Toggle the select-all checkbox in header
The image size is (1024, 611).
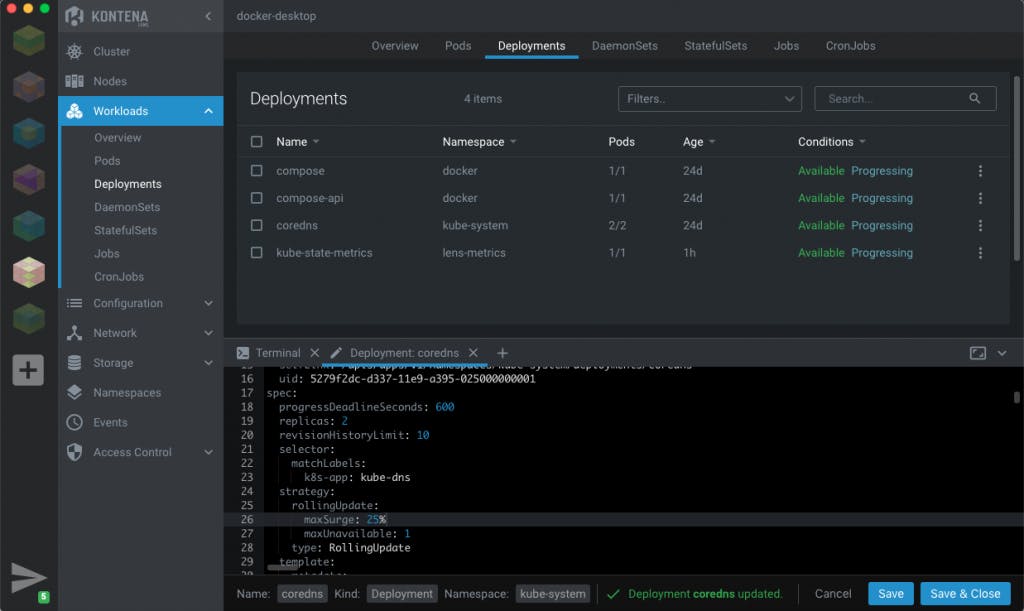click(x=257, y=142)
